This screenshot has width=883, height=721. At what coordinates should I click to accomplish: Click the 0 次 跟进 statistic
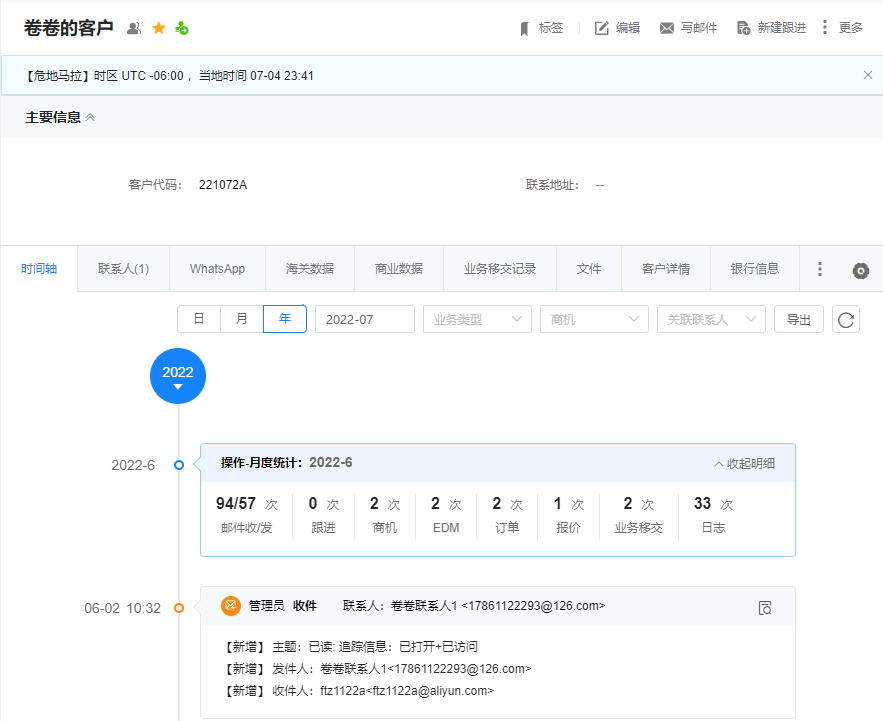coord(324,515)
